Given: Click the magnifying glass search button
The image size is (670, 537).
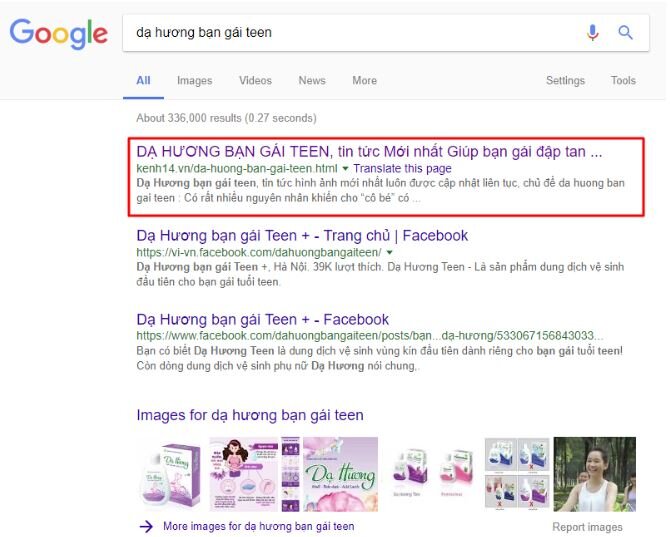Looking at the screenshot, I should click(625, 32).
